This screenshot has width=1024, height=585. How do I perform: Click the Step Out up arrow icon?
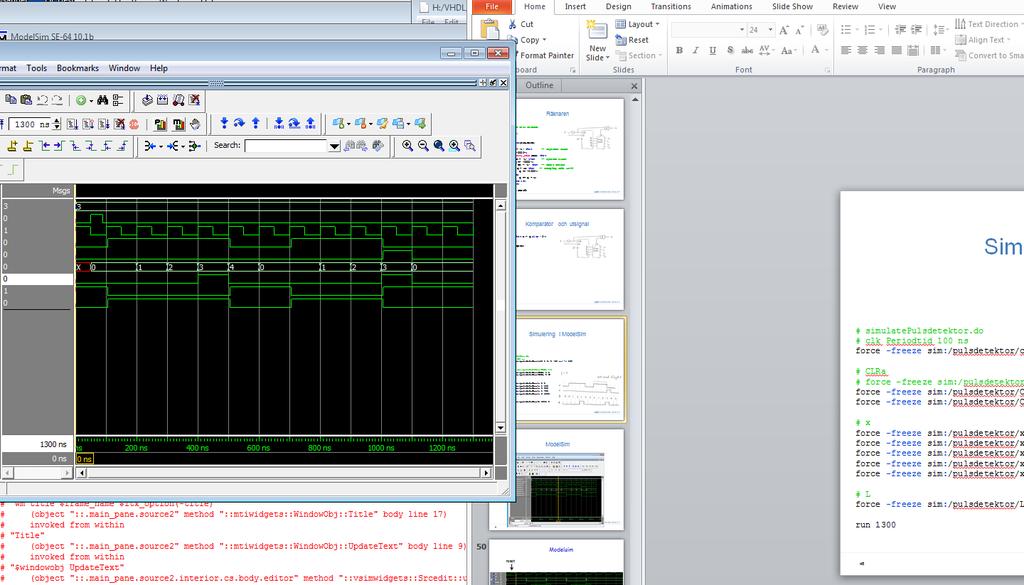[256, 123]
